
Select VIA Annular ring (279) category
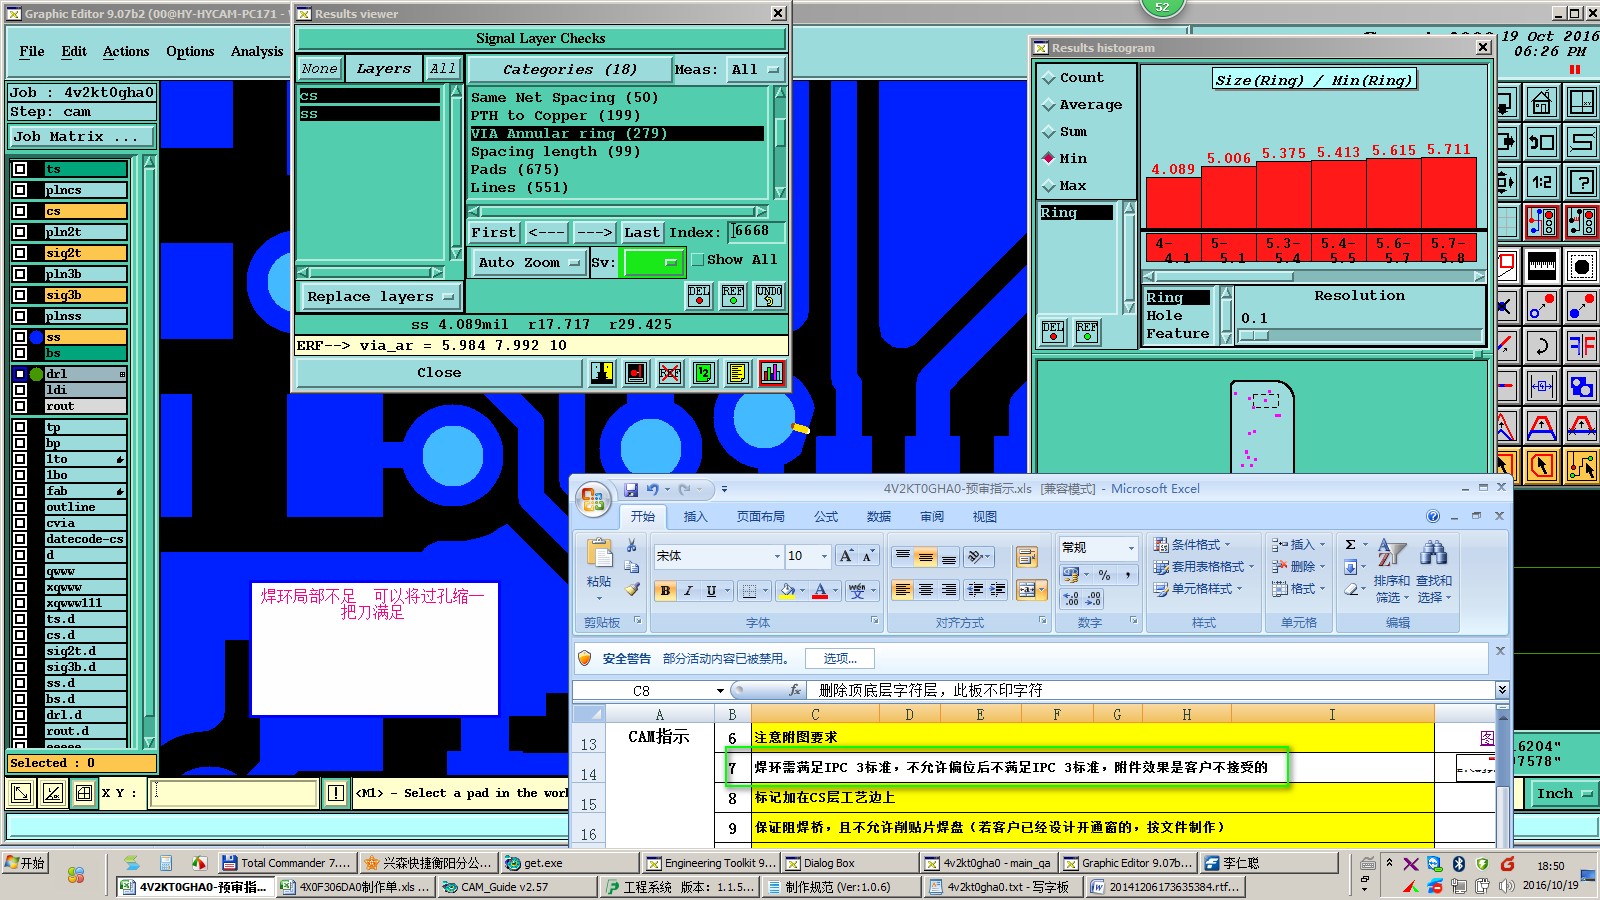617,133
